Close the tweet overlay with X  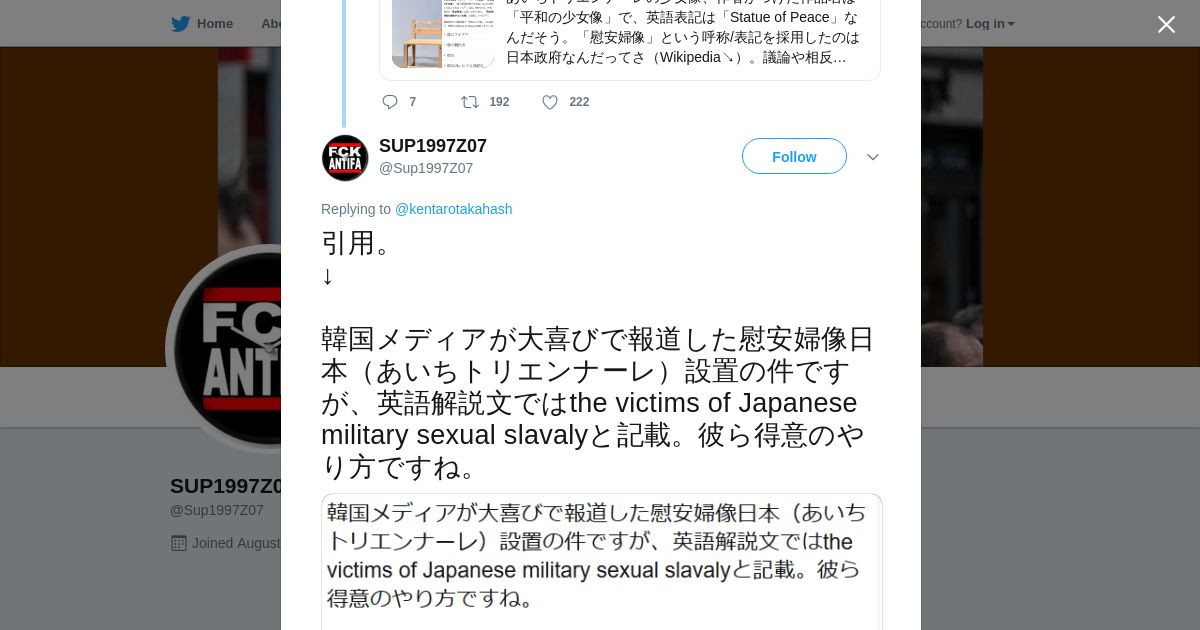tap(1166, 24)
